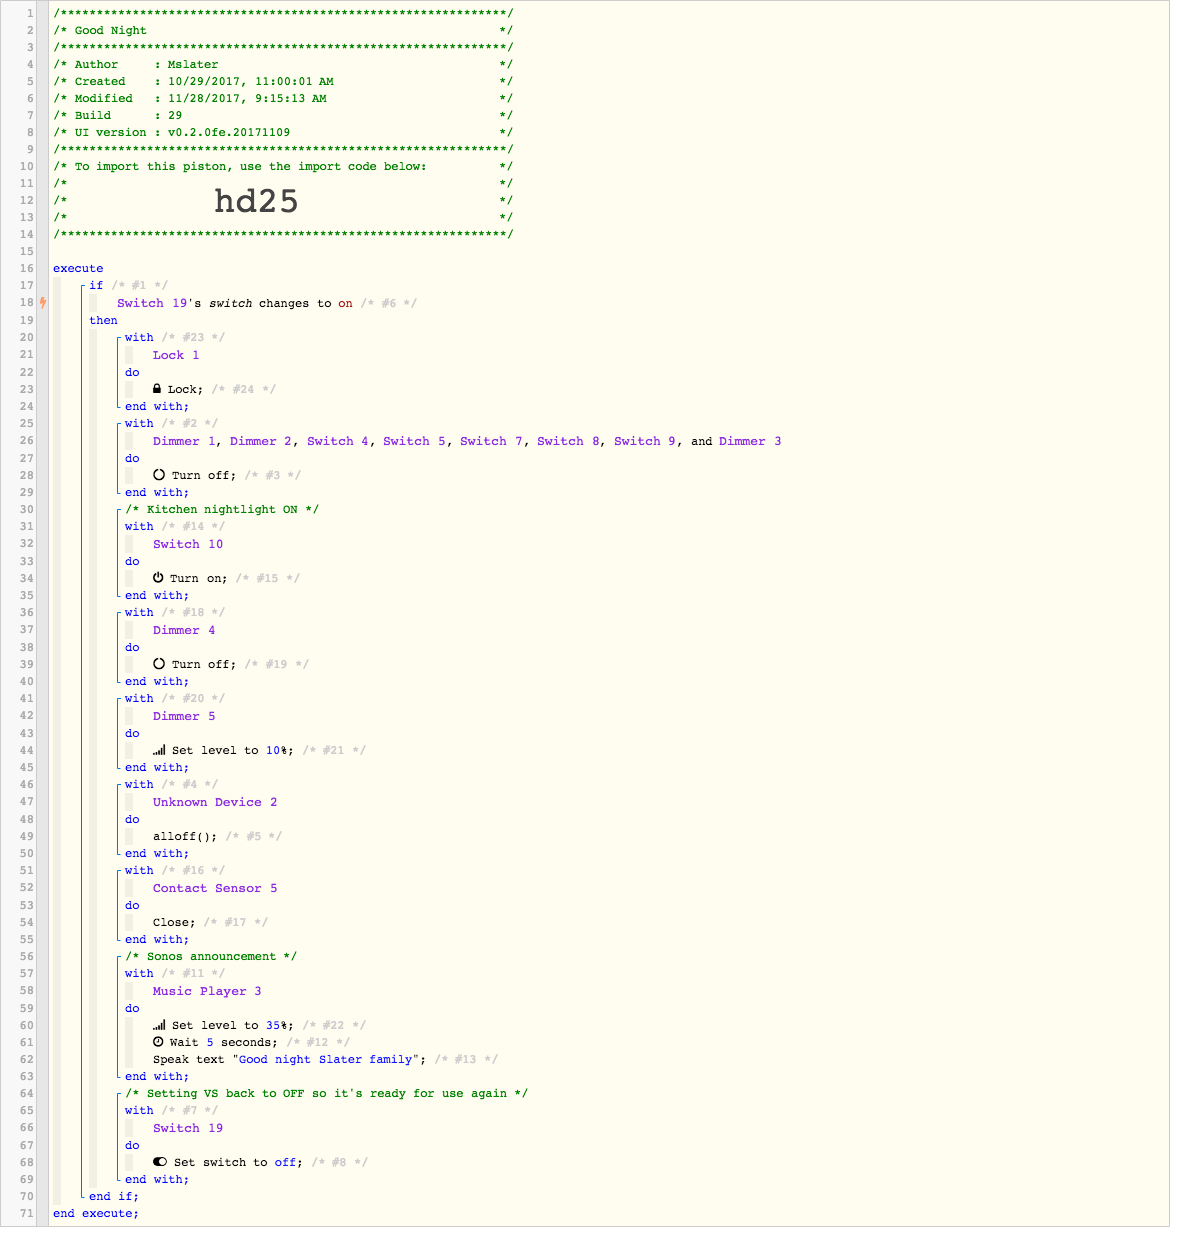Select device Switch 9
The height and width of the screenshot is (1235, 1178).
pyautogui.click(x=645, y=441)
